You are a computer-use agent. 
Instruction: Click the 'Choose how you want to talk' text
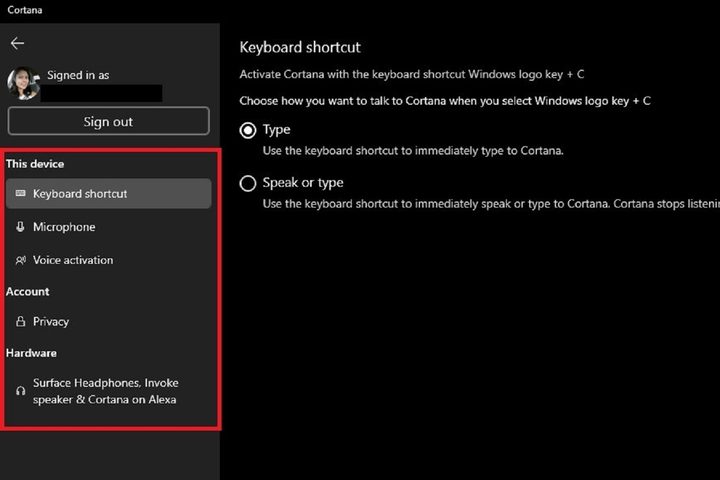444,101
